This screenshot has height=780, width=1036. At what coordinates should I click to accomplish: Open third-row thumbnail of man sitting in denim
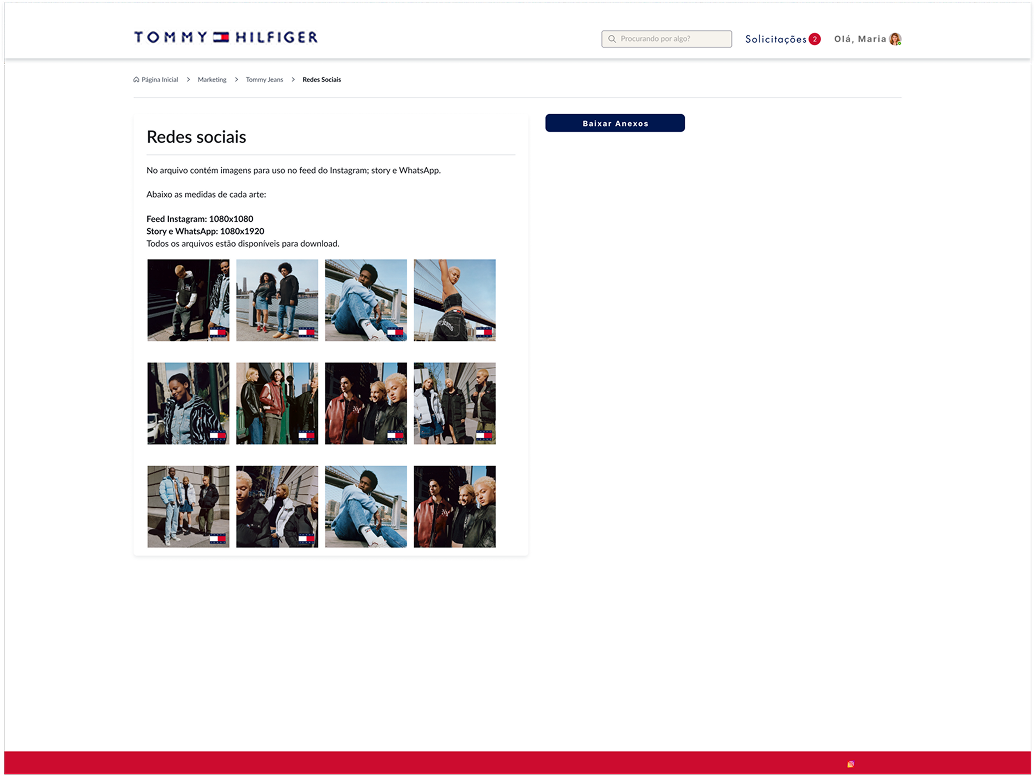tap(366, 507)
